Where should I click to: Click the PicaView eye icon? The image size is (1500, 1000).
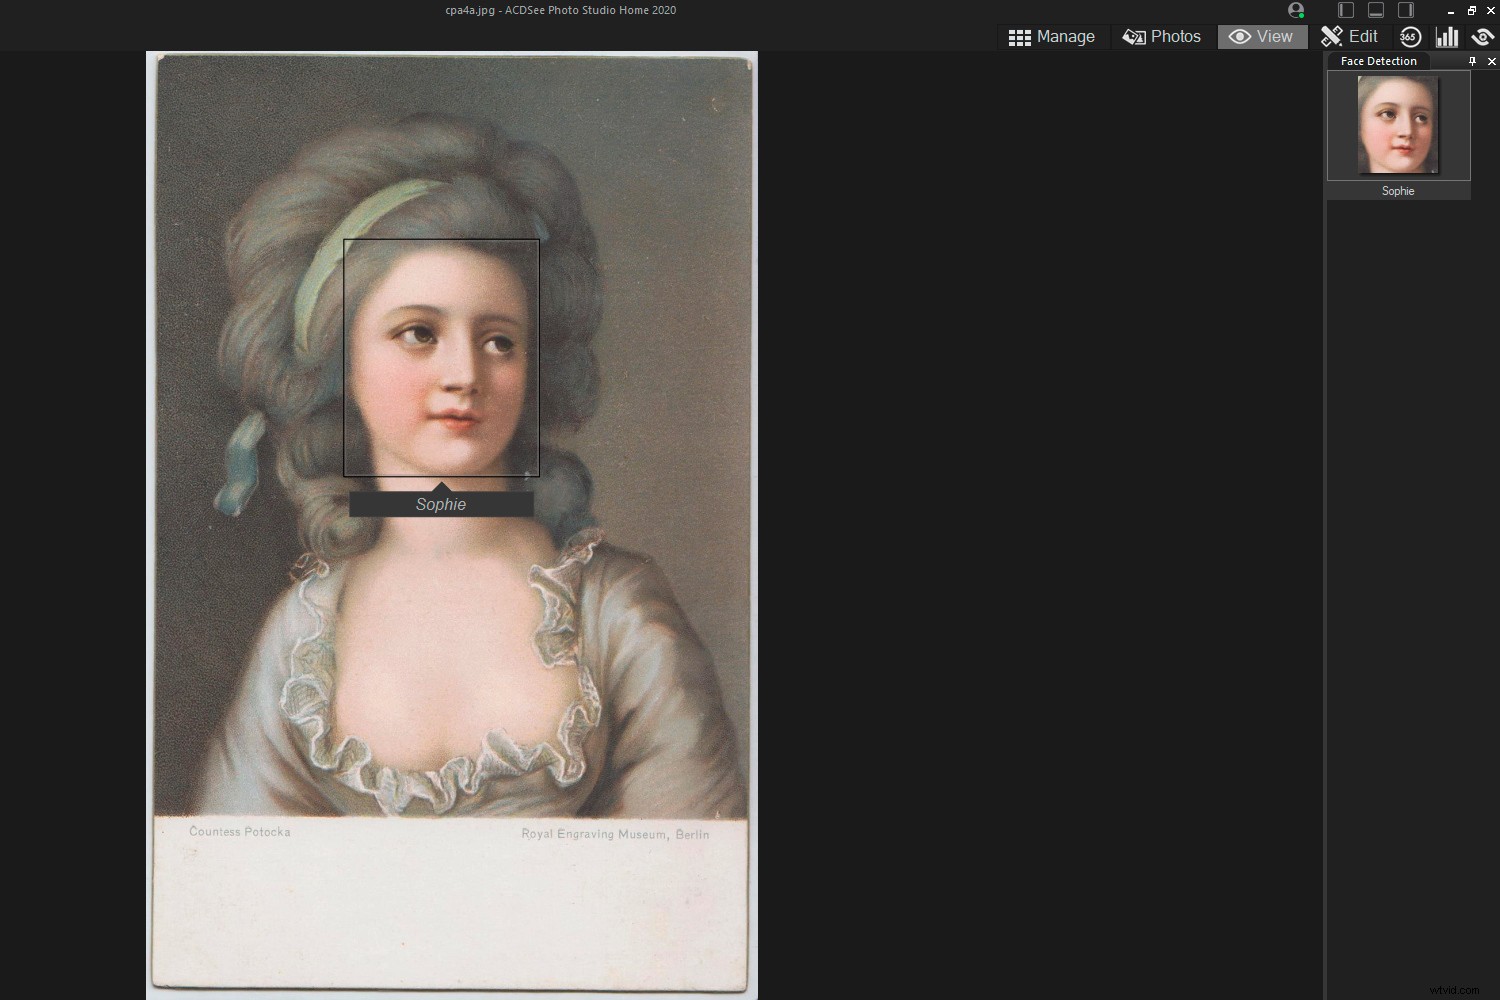[x=1483, y=37]
